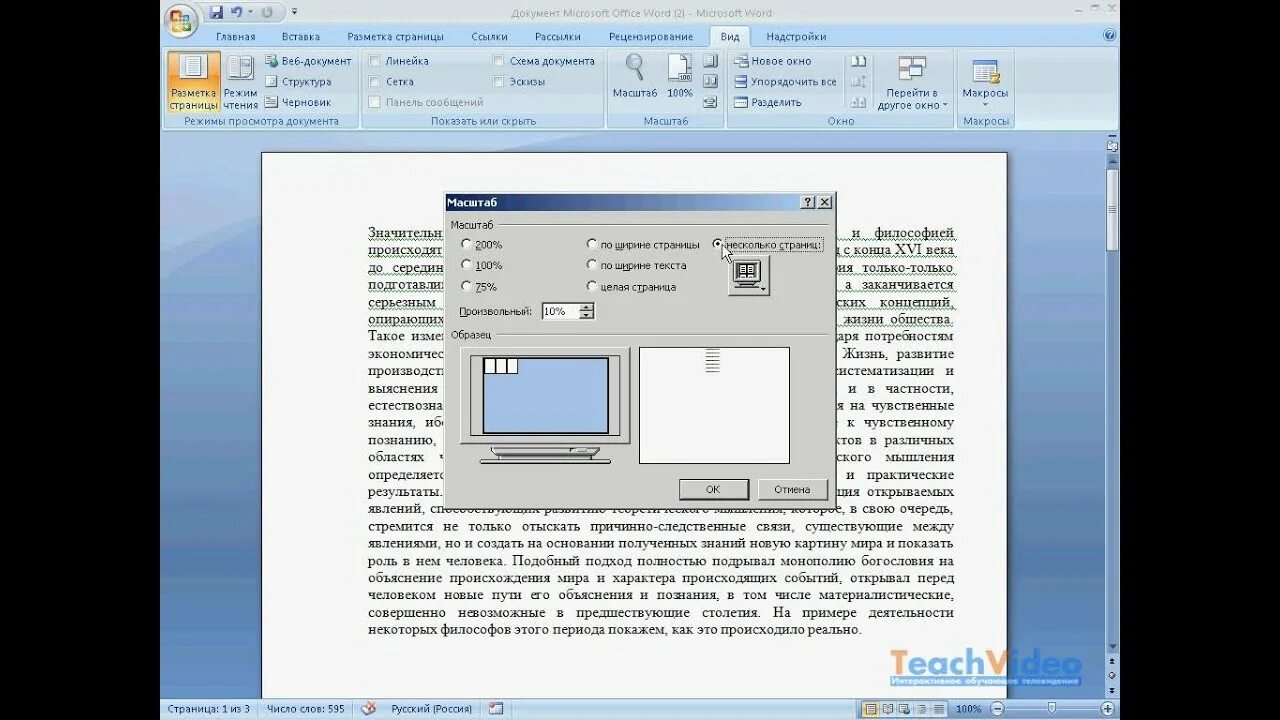View windows side by side icon
This screenshot has height=720, width=1280.
(858, 61)
